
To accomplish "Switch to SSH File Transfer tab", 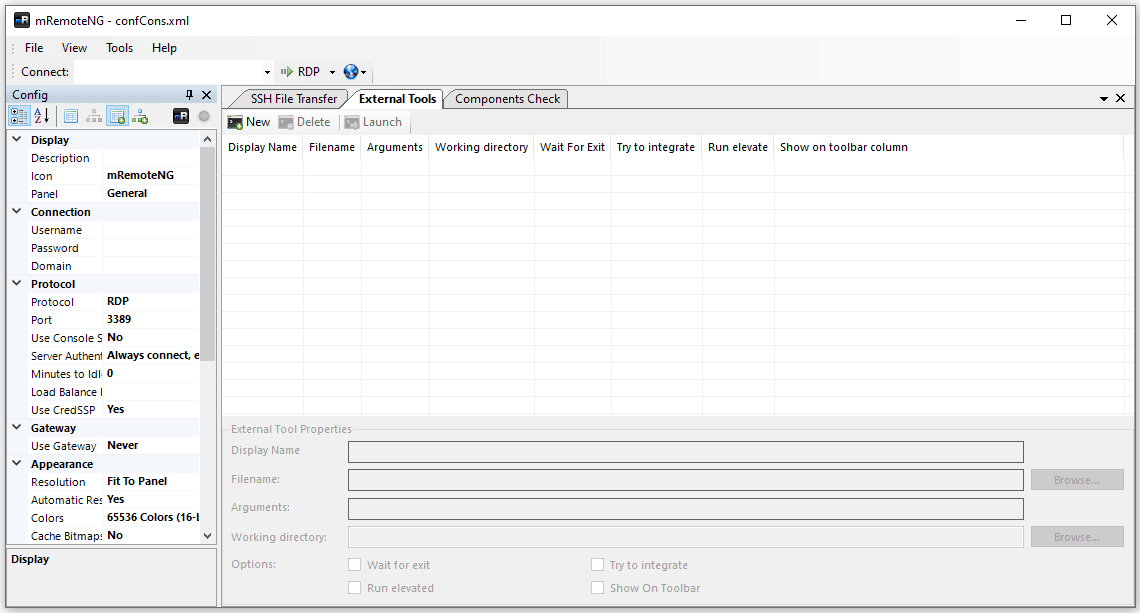I will [x=294, y=99].
